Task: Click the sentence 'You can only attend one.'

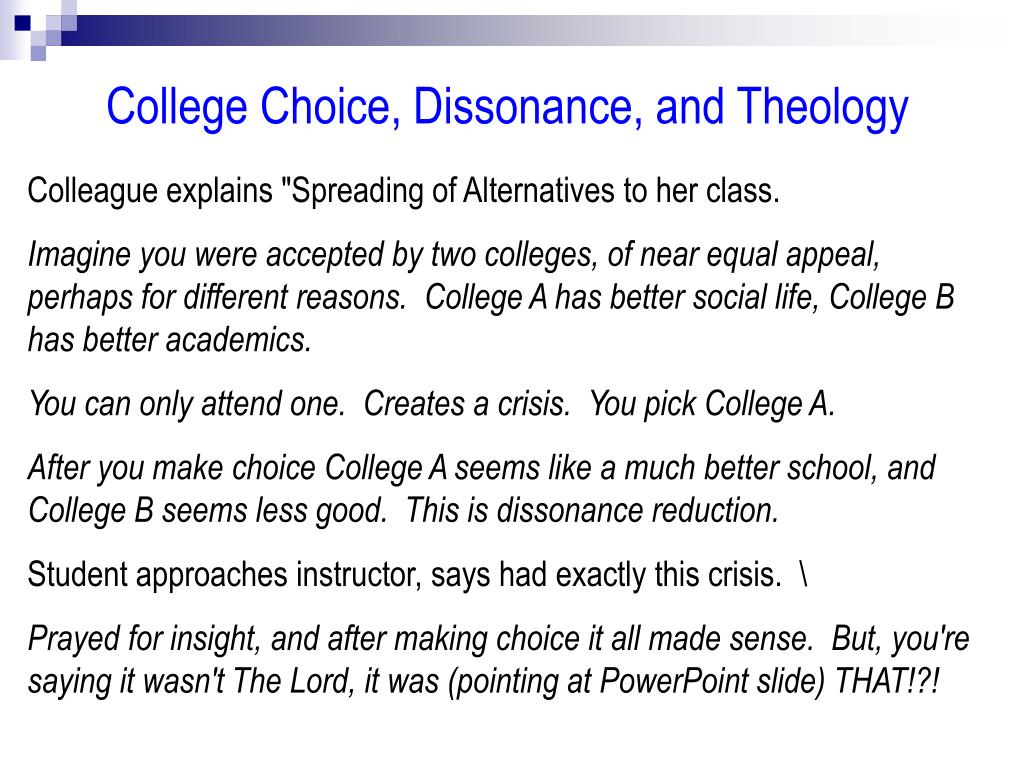Action: (187, 404)
